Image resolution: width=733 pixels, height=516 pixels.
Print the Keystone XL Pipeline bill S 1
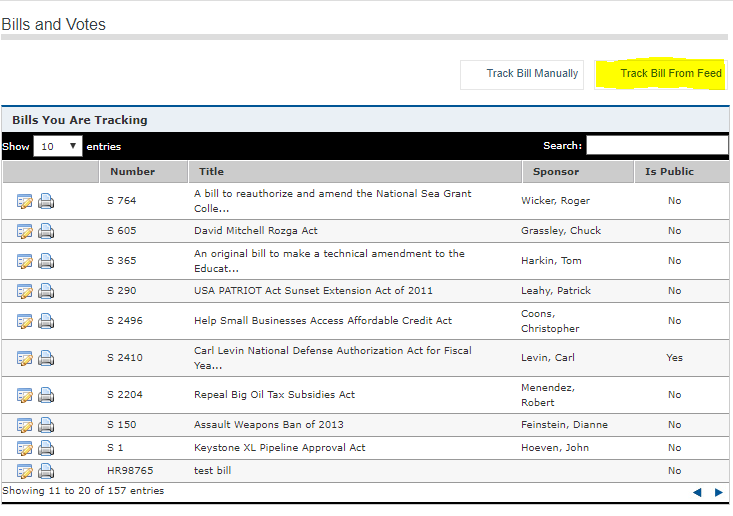tap(46, 448)
